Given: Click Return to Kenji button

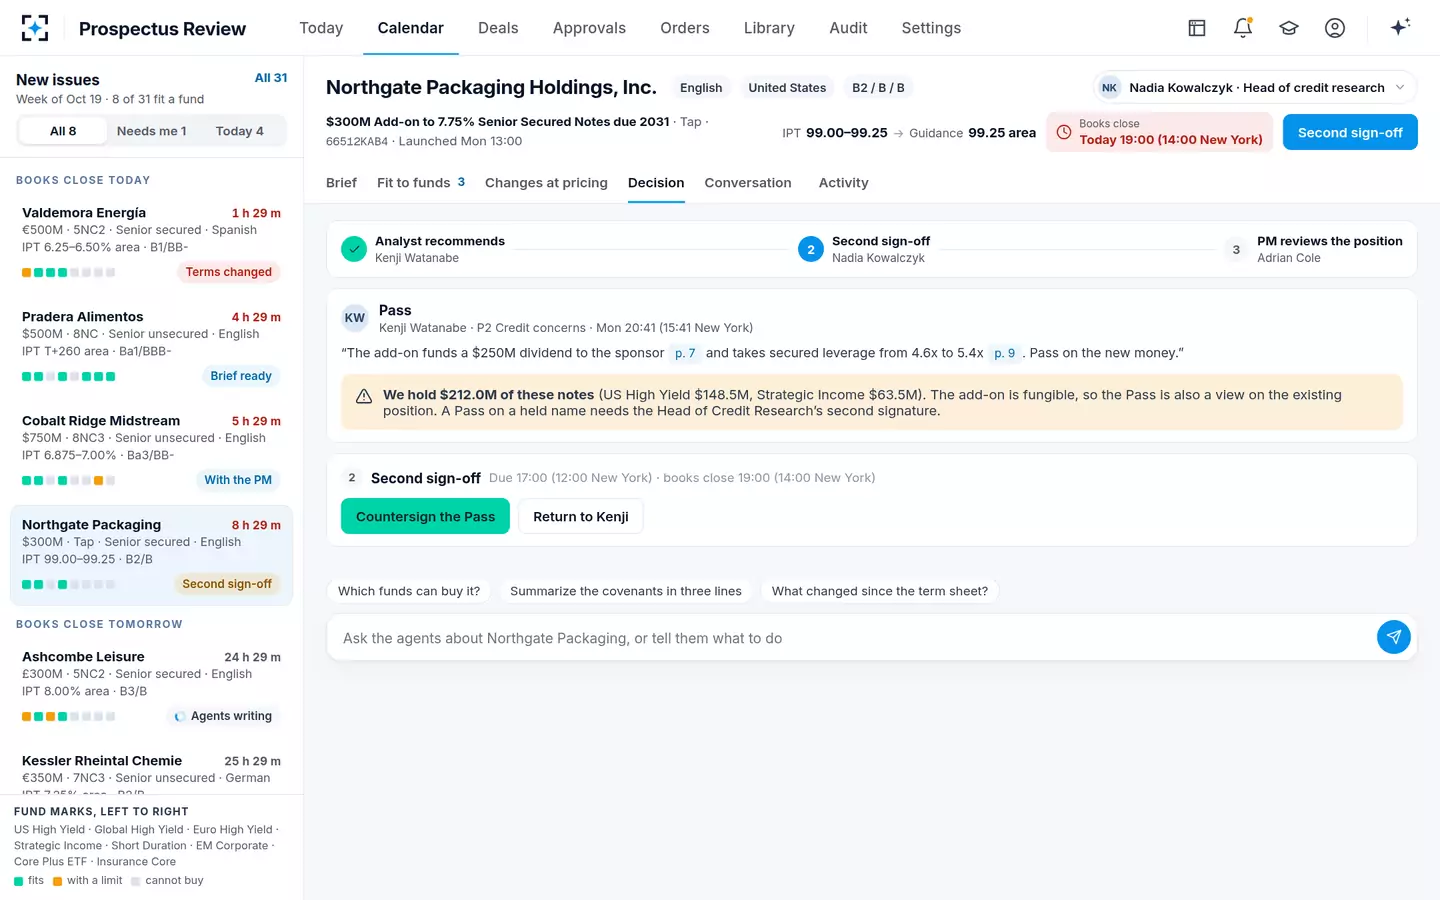Looking at the screenshot, I should (x=580, y=516).
